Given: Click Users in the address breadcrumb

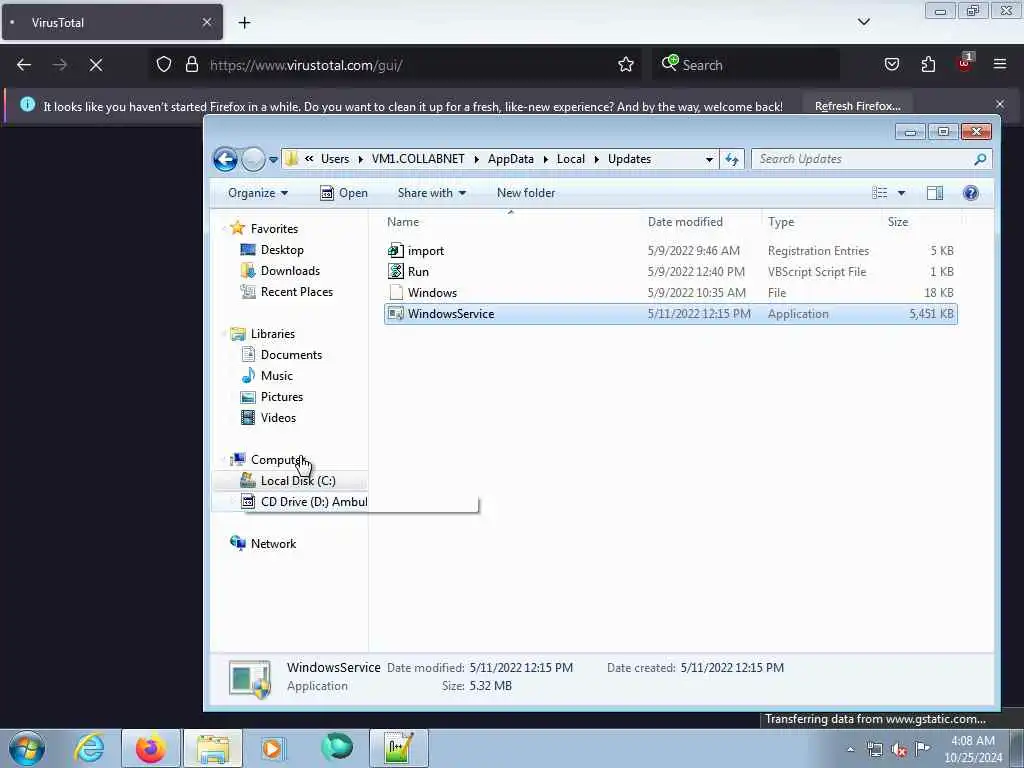Looking at the screenshot, I should (335, 159).
